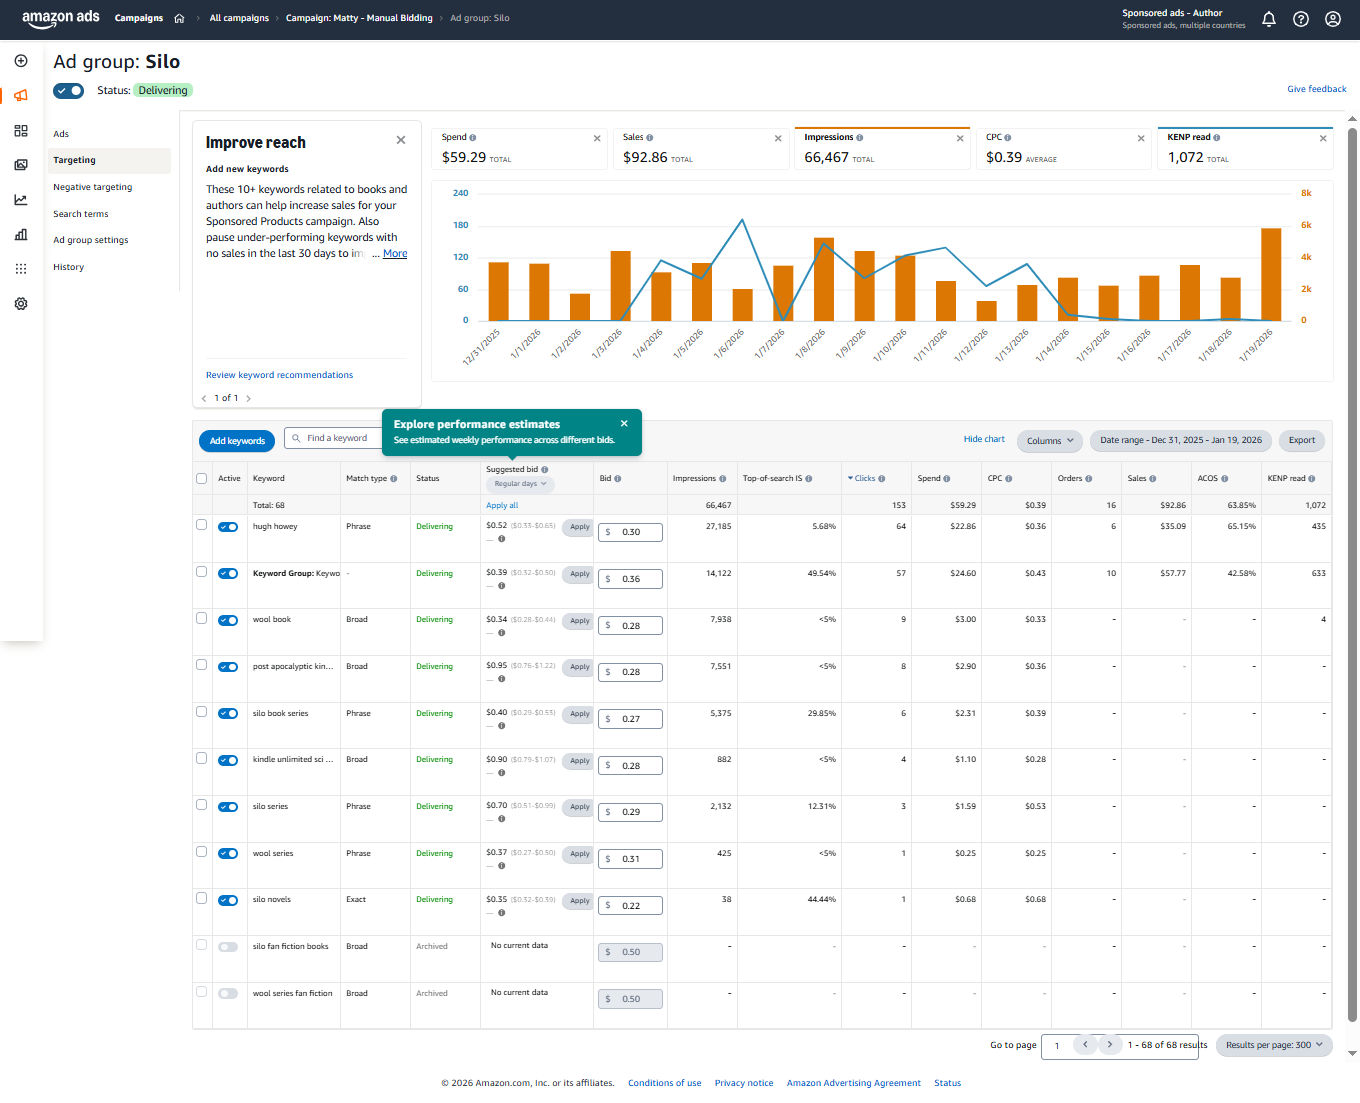This screenshot has height=1103, width=1360.
Task: Click the create plus icon in sidebar
Action: [x=20, y=61]
